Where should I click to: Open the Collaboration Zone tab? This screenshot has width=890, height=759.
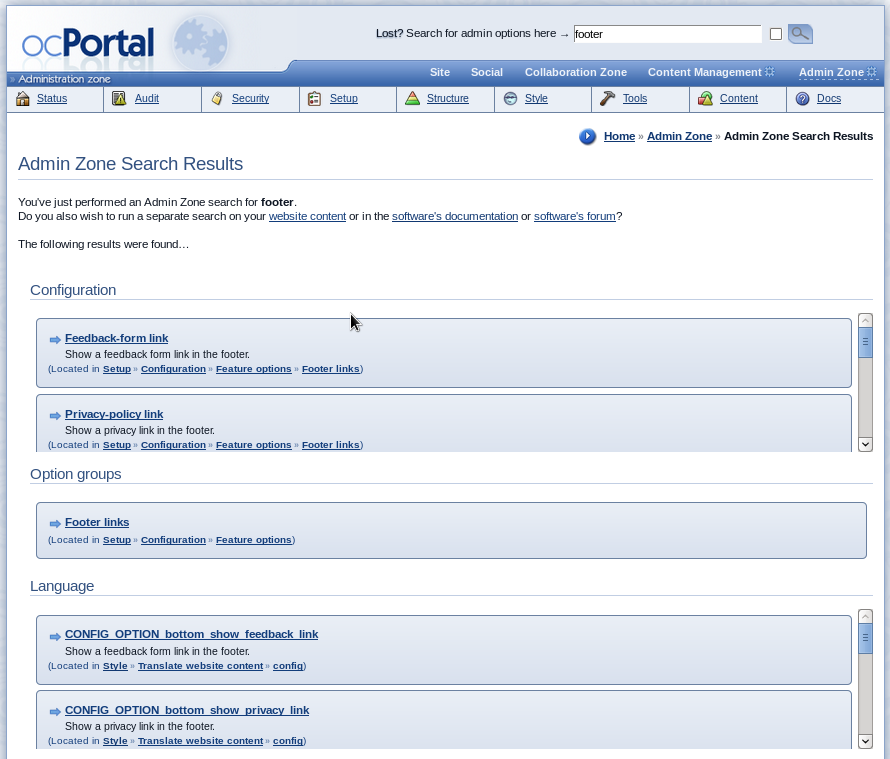575,72
